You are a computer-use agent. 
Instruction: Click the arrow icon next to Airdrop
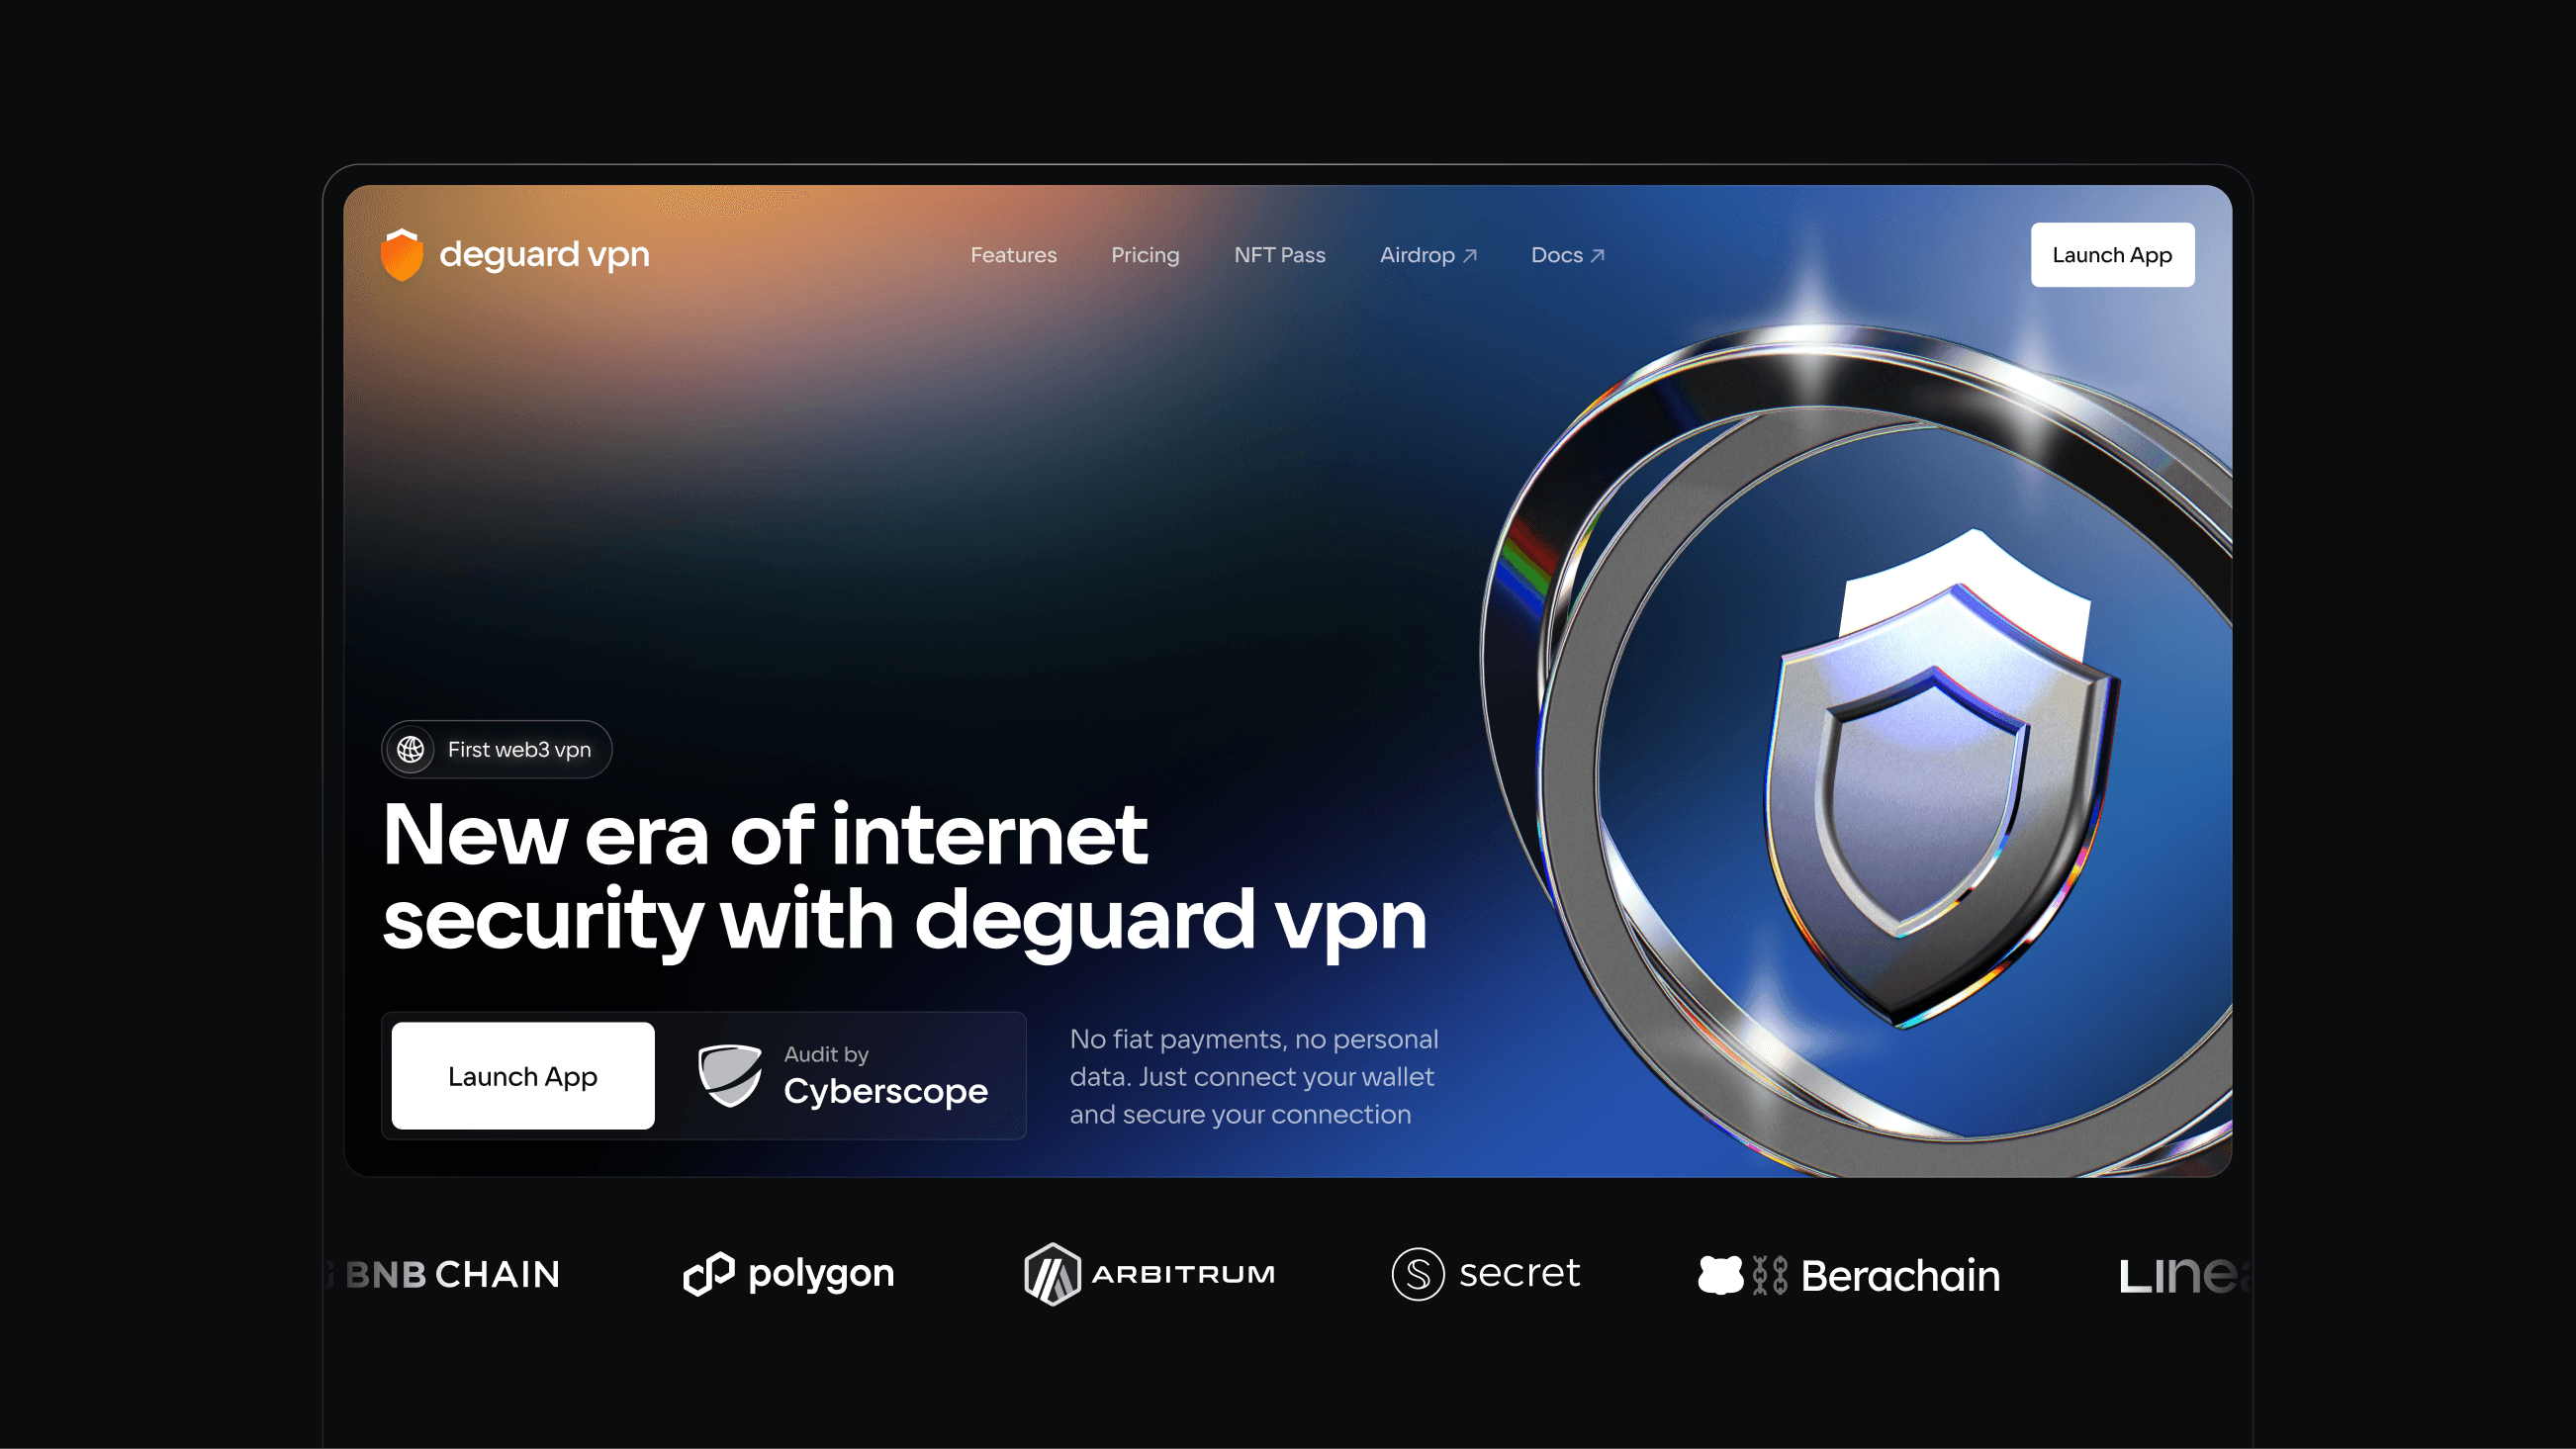point(1470,256)
